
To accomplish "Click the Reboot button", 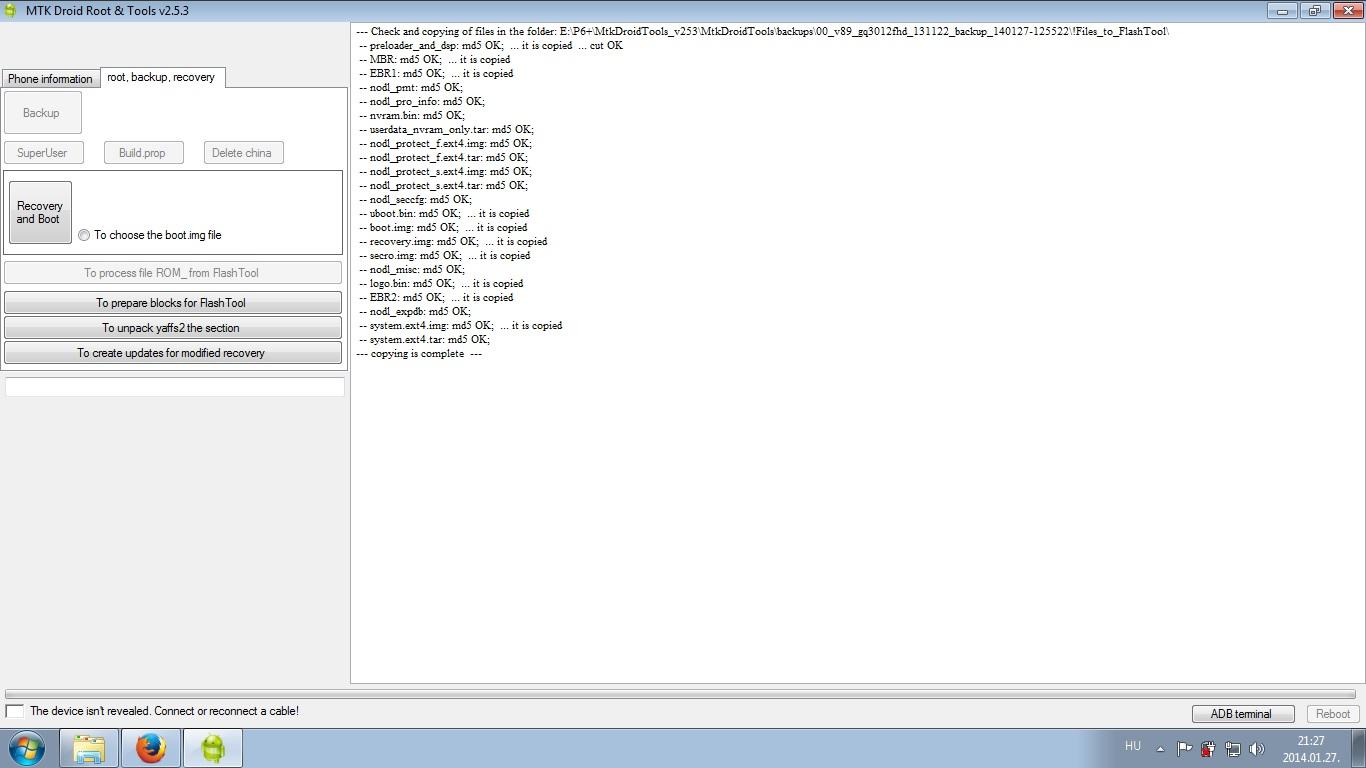I will [1332, 714].
